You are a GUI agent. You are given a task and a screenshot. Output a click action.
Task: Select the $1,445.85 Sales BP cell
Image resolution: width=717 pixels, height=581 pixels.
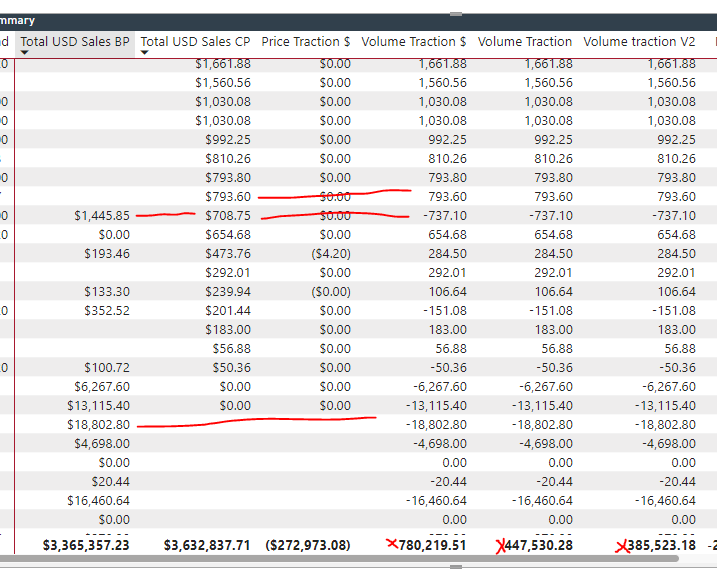[102, 215]
